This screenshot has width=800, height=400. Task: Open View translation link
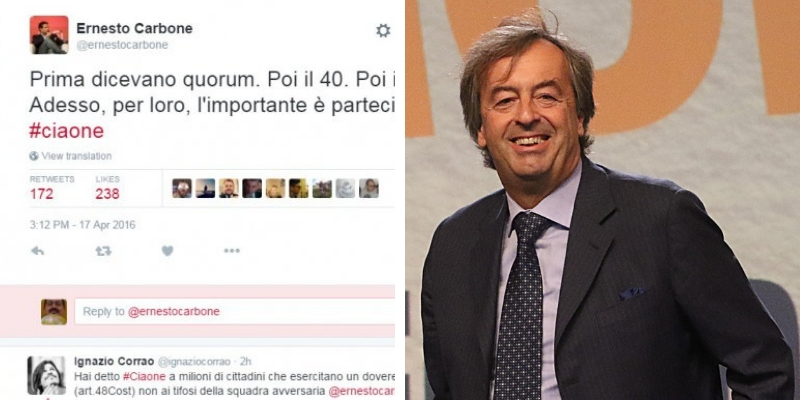tap(77, 156)
